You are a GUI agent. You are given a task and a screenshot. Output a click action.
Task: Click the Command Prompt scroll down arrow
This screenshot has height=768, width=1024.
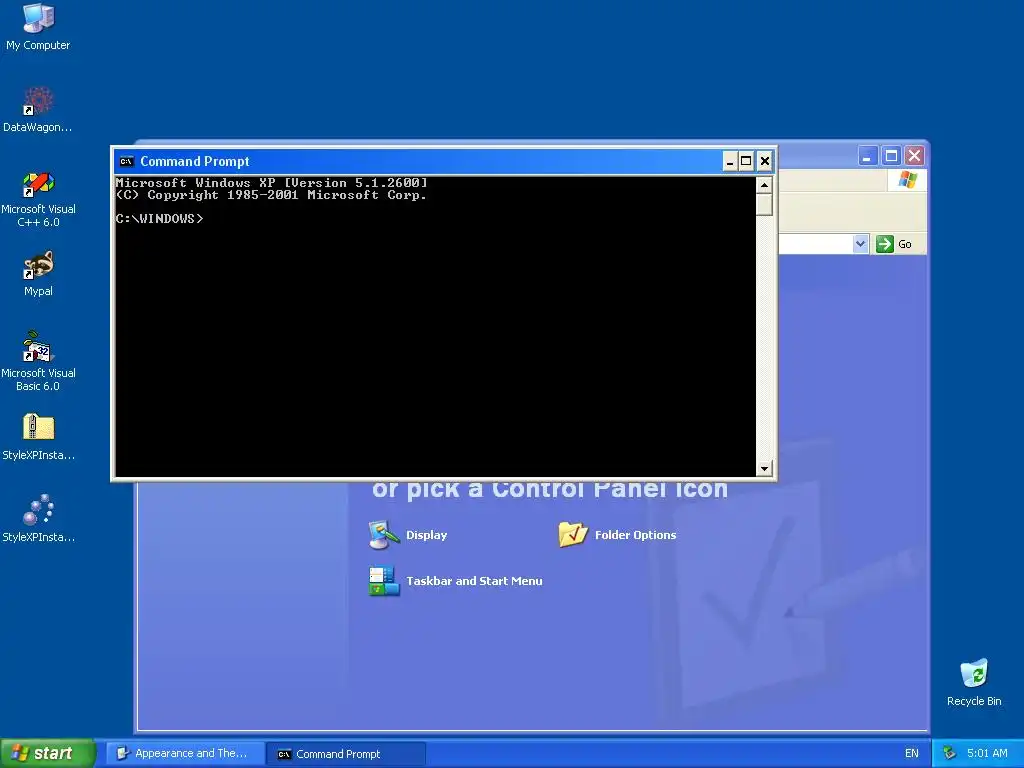coord(764,468)
